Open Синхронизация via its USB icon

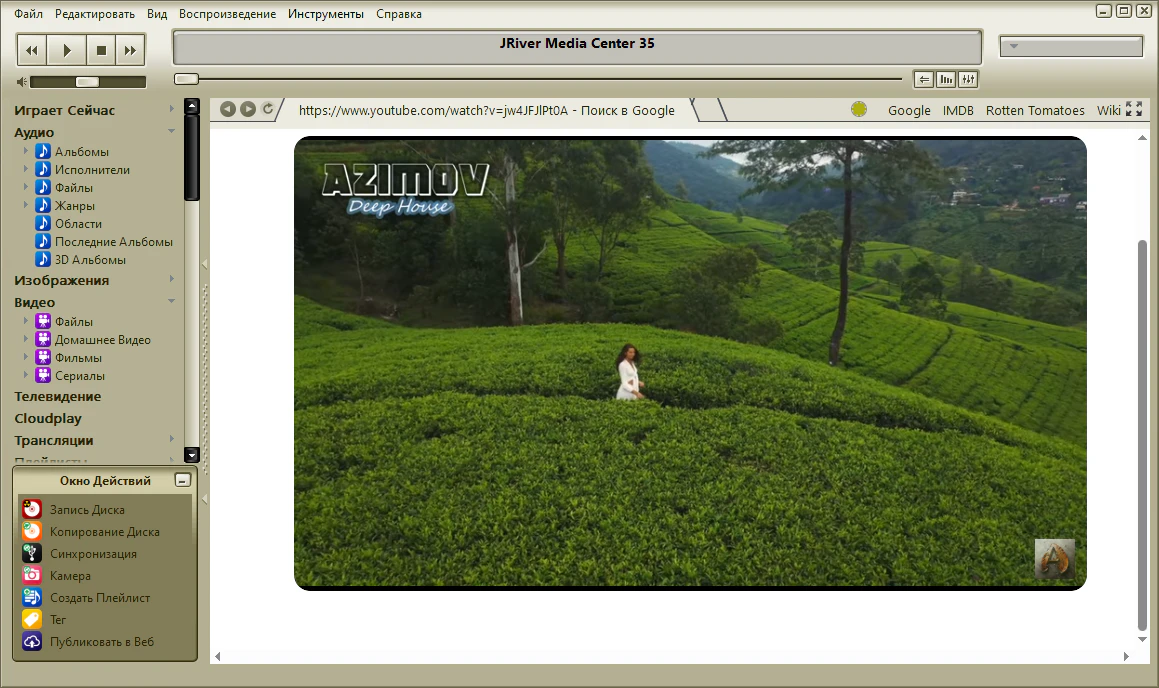31,554
